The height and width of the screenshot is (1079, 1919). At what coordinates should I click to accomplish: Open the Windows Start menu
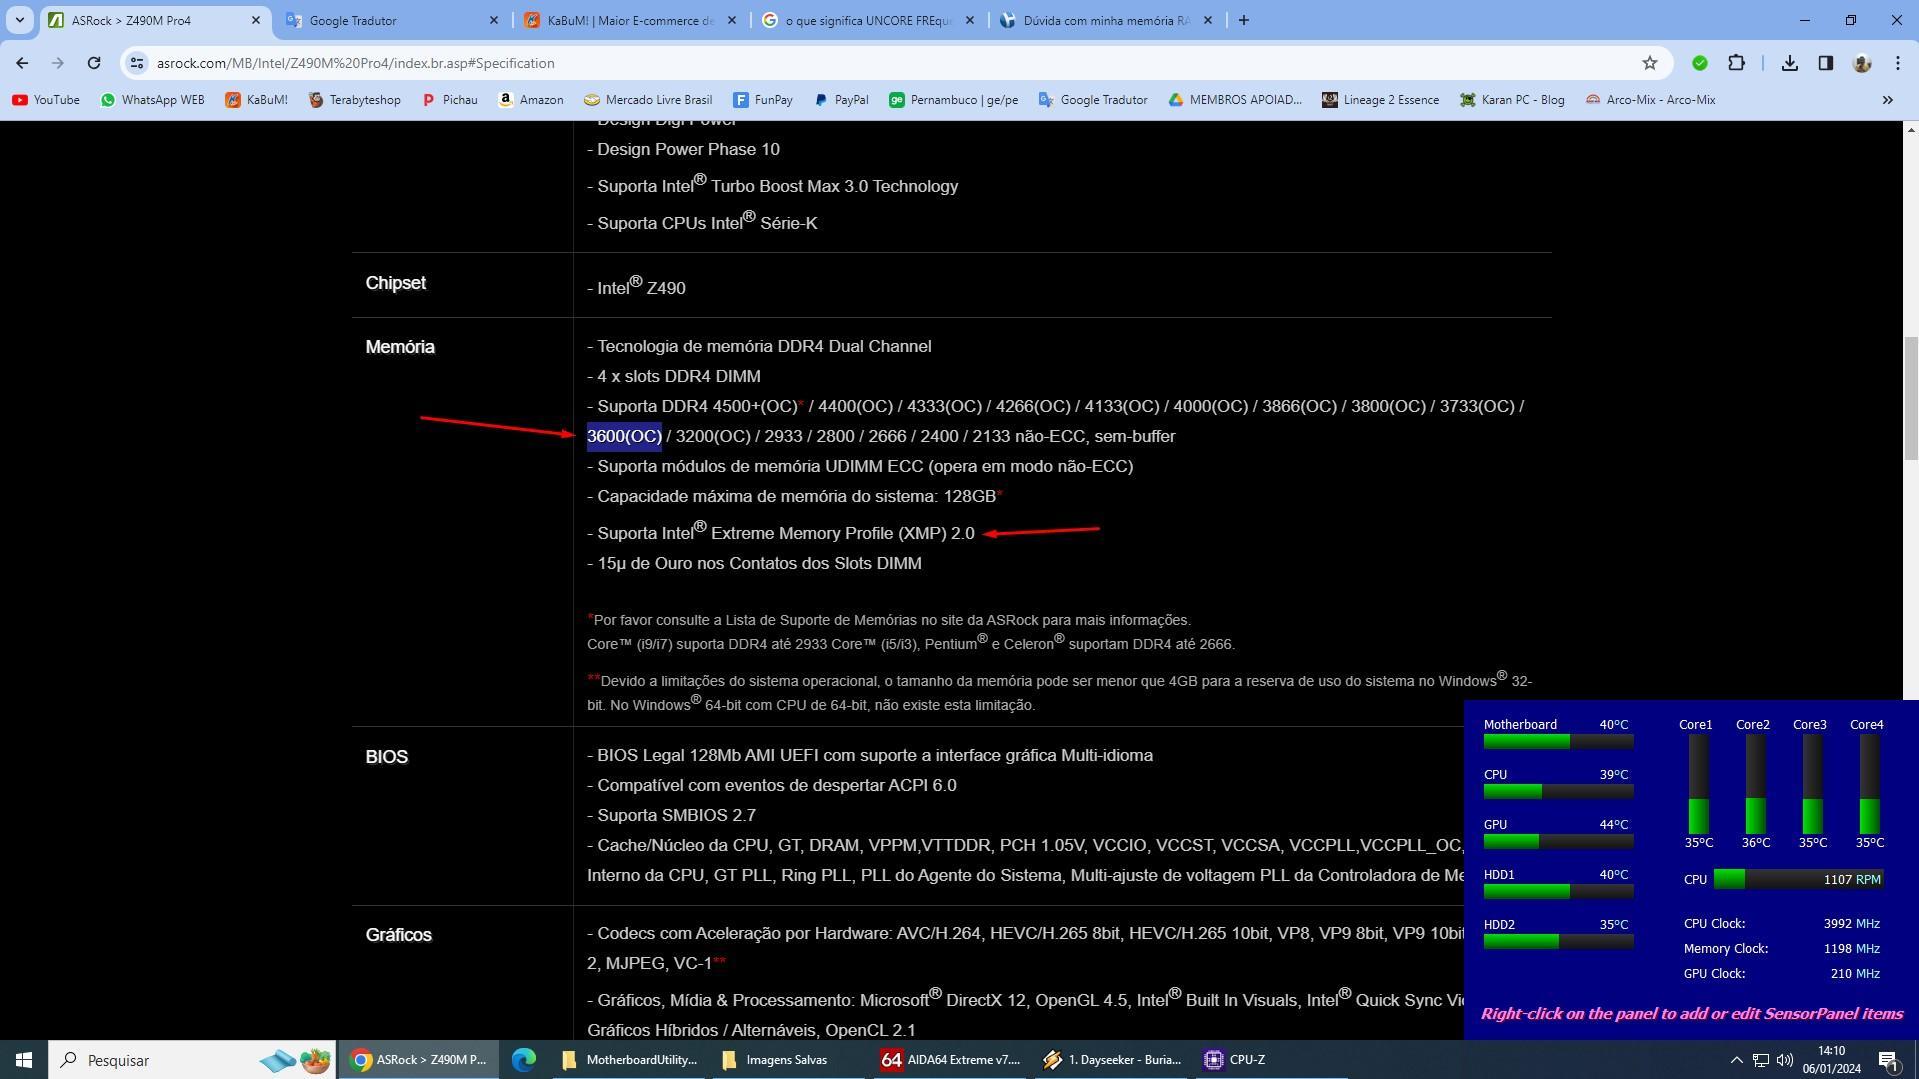point(24,1060)
